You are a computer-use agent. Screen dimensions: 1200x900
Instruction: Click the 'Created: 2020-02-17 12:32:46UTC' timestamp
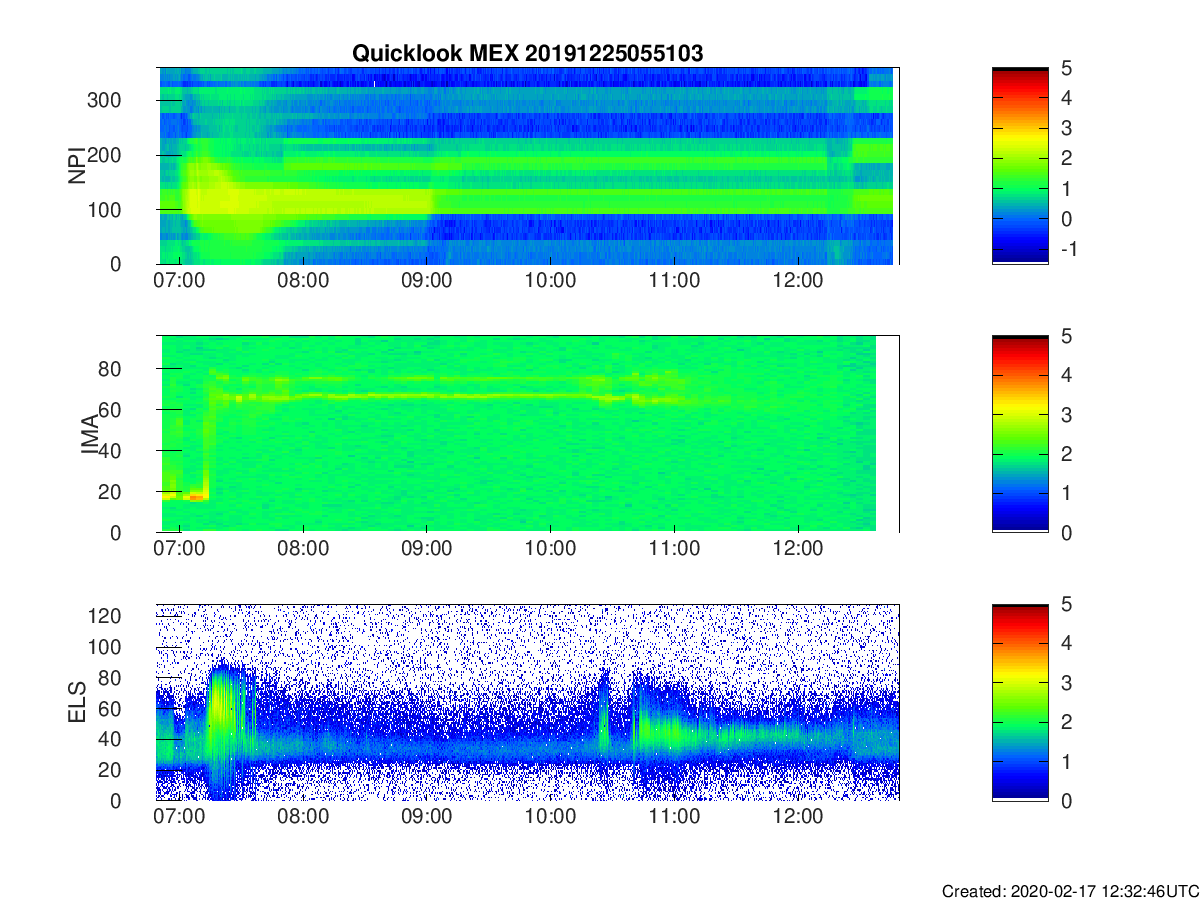(1070, 891)
